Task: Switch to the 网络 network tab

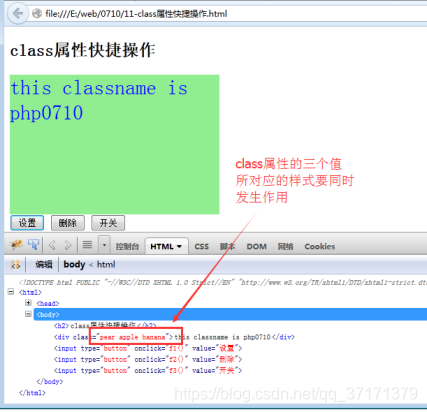Action: (x=285, y=247)
